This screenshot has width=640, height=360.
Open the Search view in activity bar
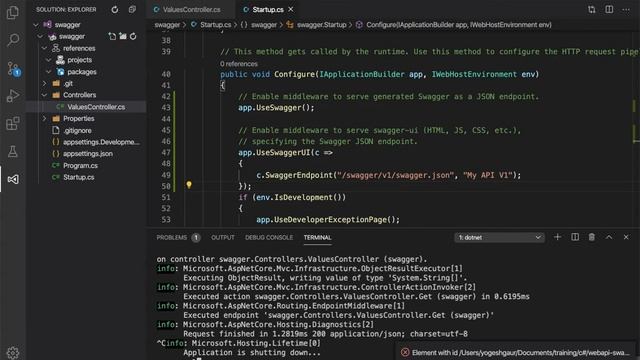point(13,40)
